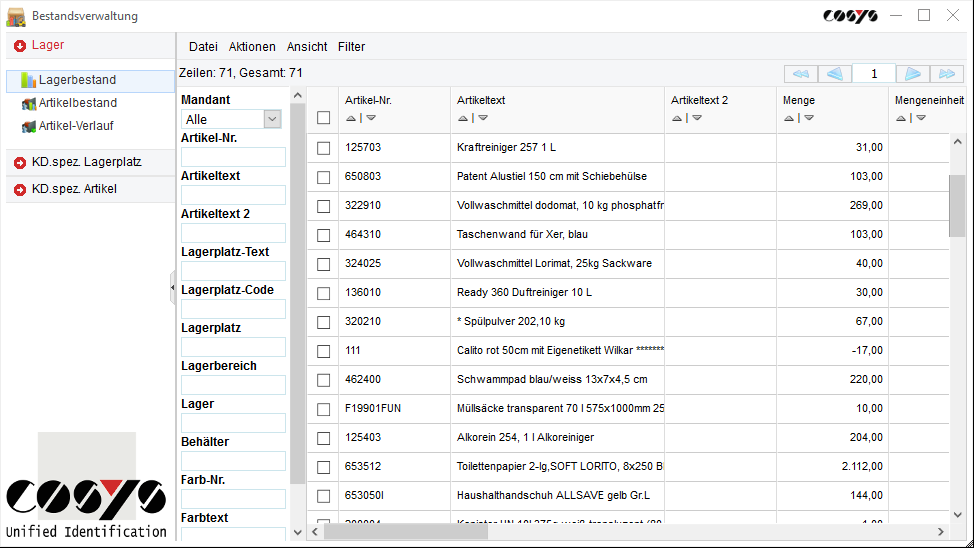Click the Artikeltext filter input field
This screenshot has width=974, height=548.
(233, 195)
